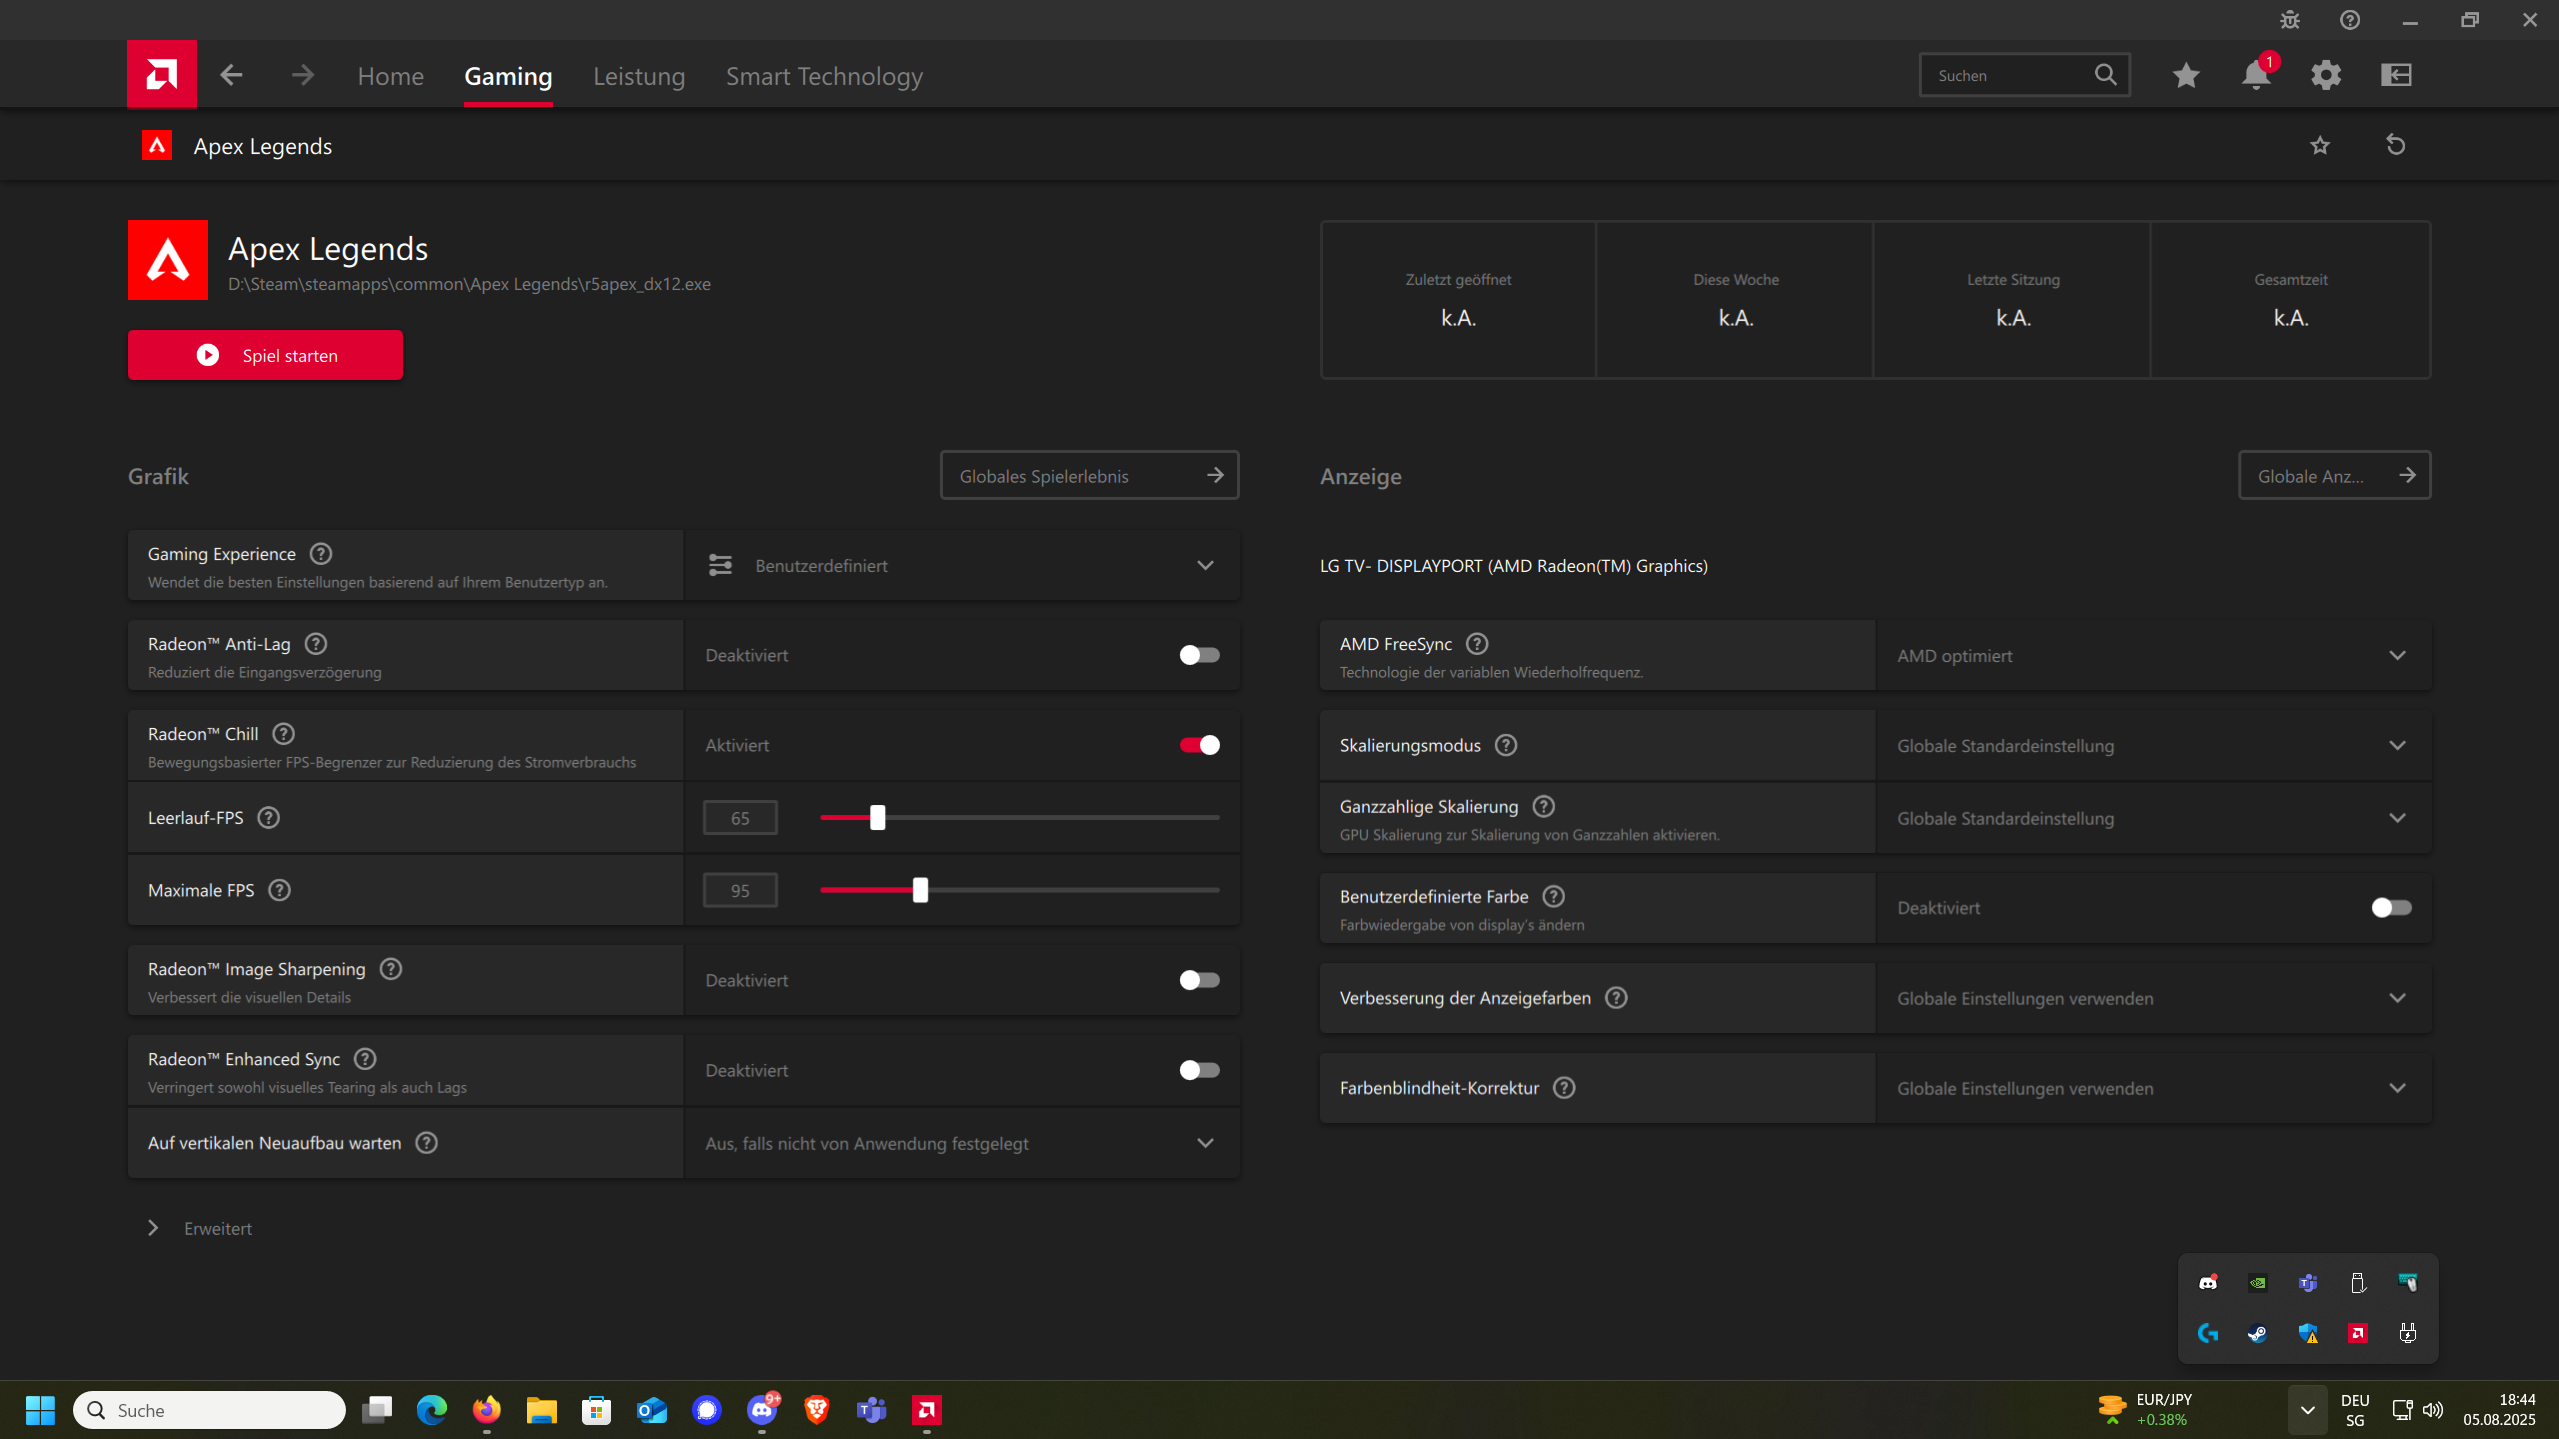The width and height of the screenshot is (2559, 1439).
Task: Click the favorites star in header
Action: tap(2186, 75)
